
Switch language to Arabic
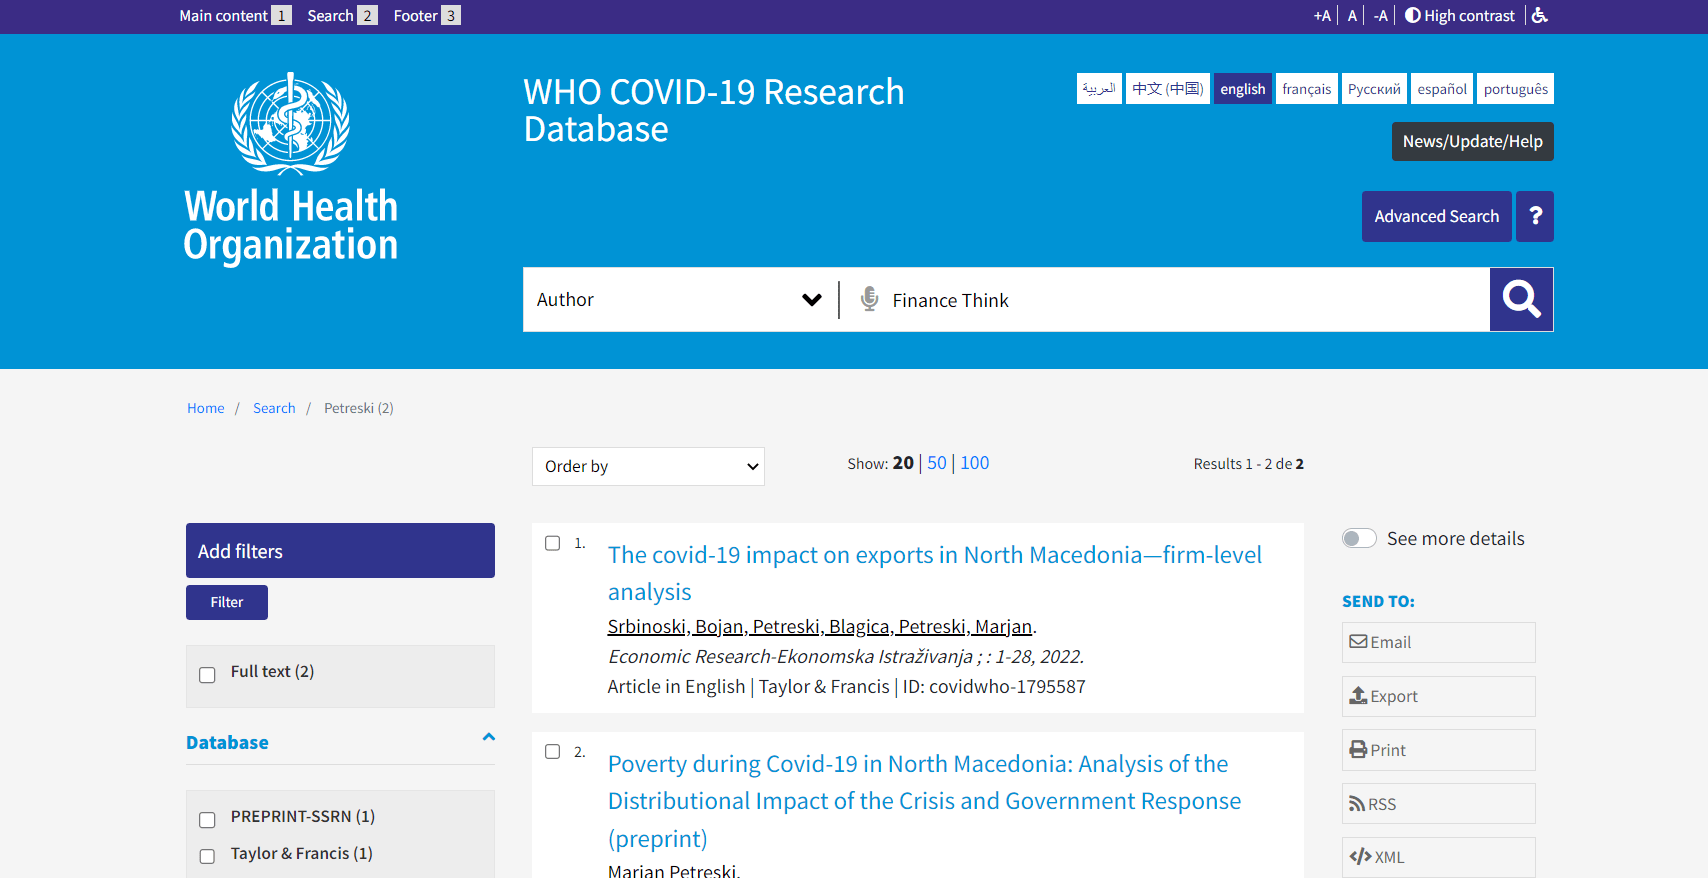point(1099,88)
